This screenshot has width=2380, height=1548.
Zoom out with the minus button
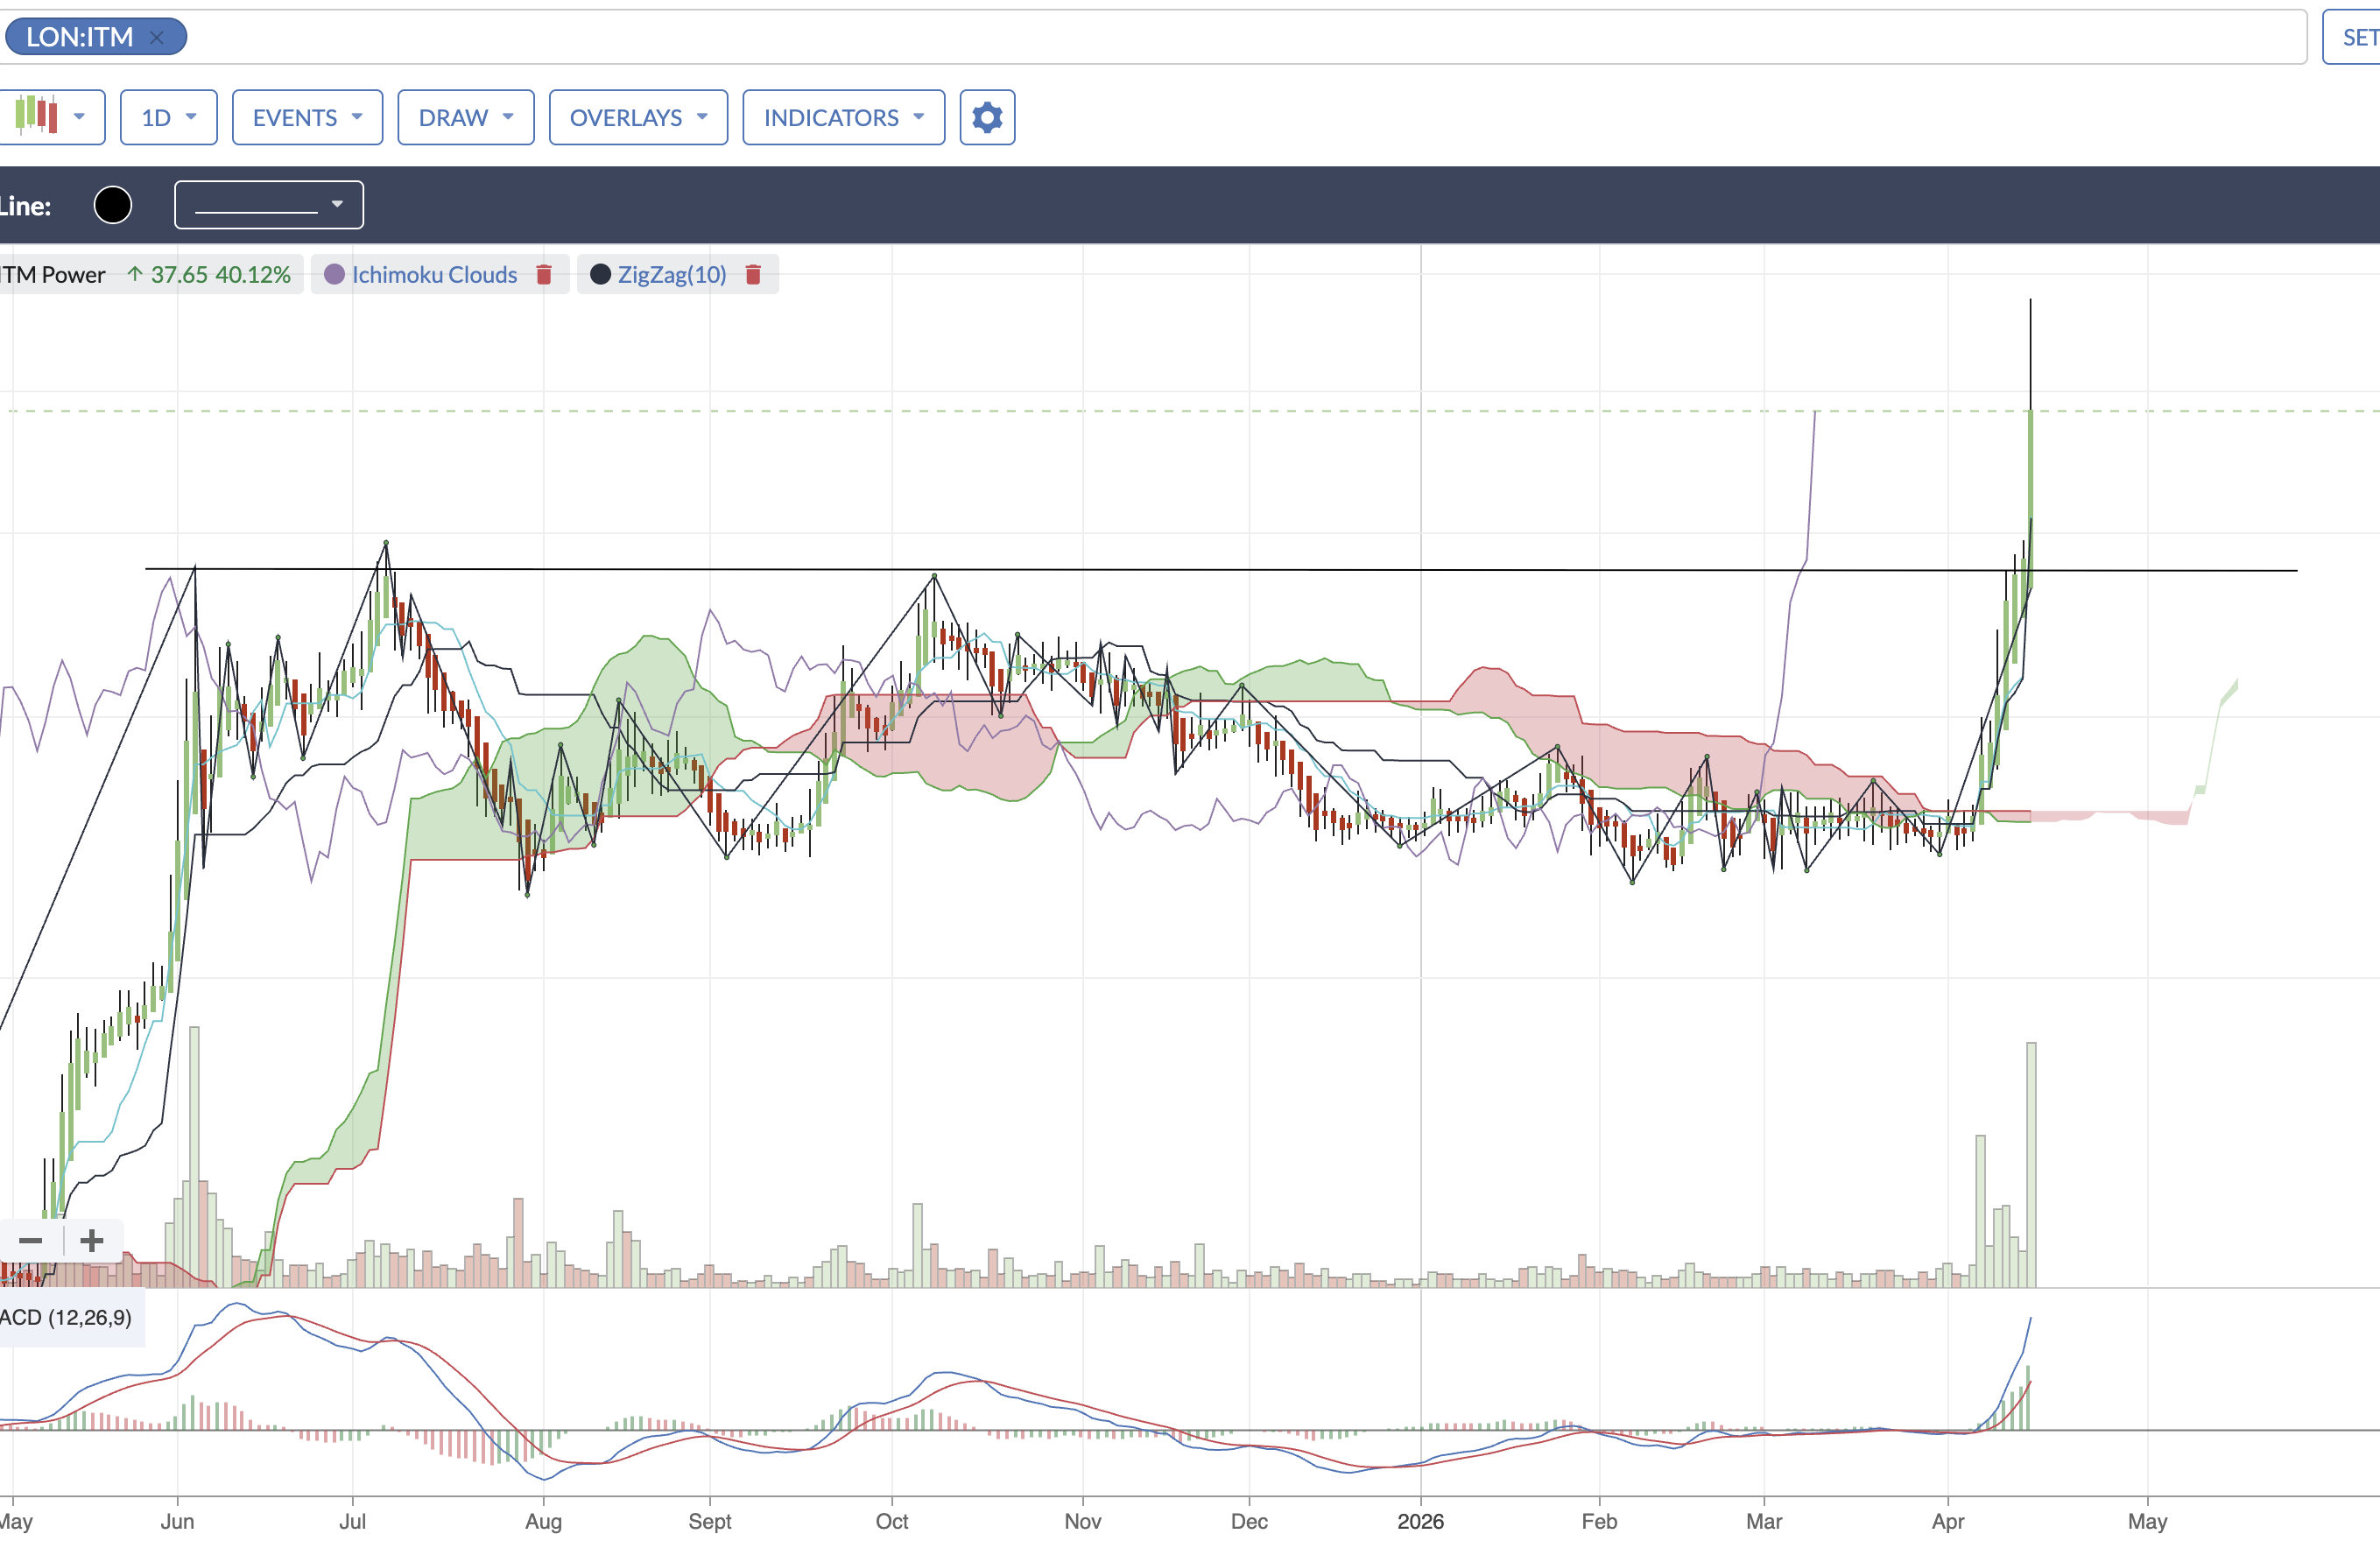[31, 1241]
